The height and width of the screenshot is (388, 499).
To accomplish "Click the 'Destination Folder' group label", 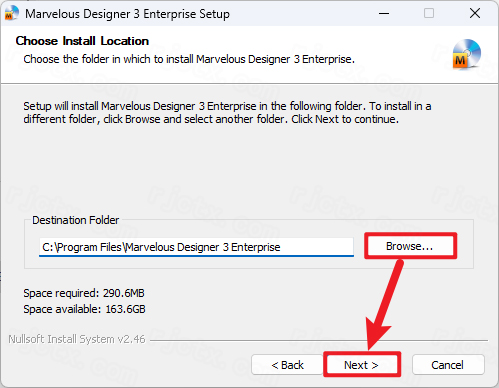I will pyautogui.click(x=75, y=220).
